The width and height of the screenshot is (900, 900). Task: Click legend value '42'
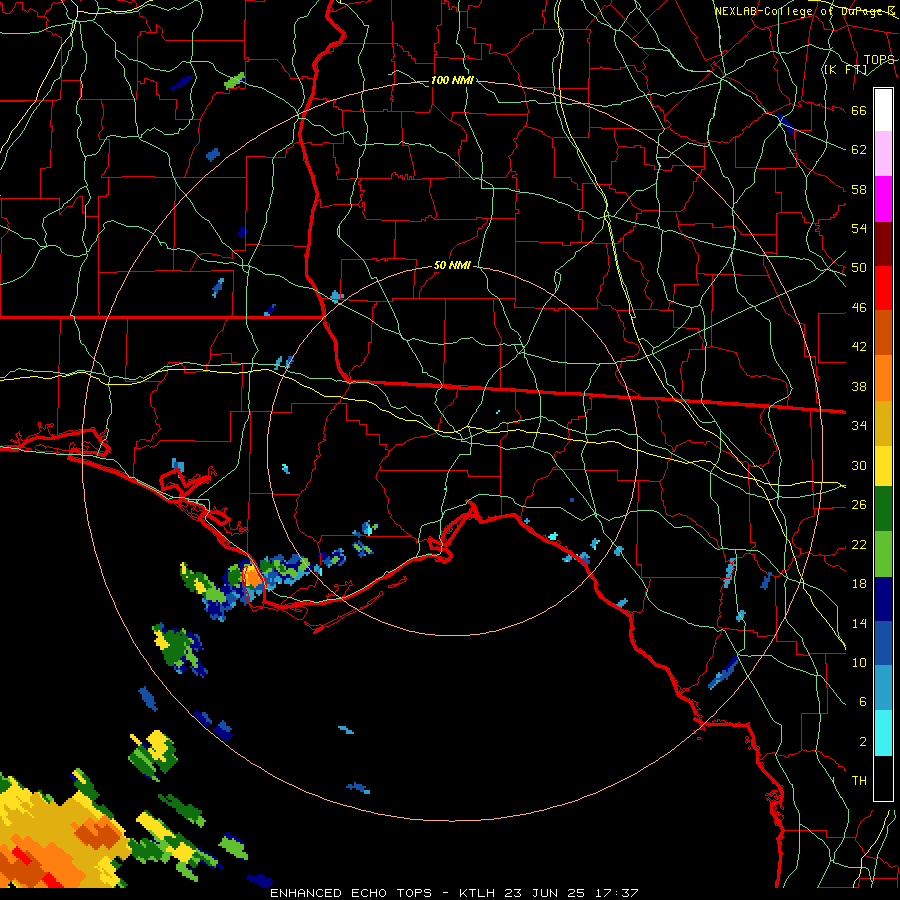[859, 347]
